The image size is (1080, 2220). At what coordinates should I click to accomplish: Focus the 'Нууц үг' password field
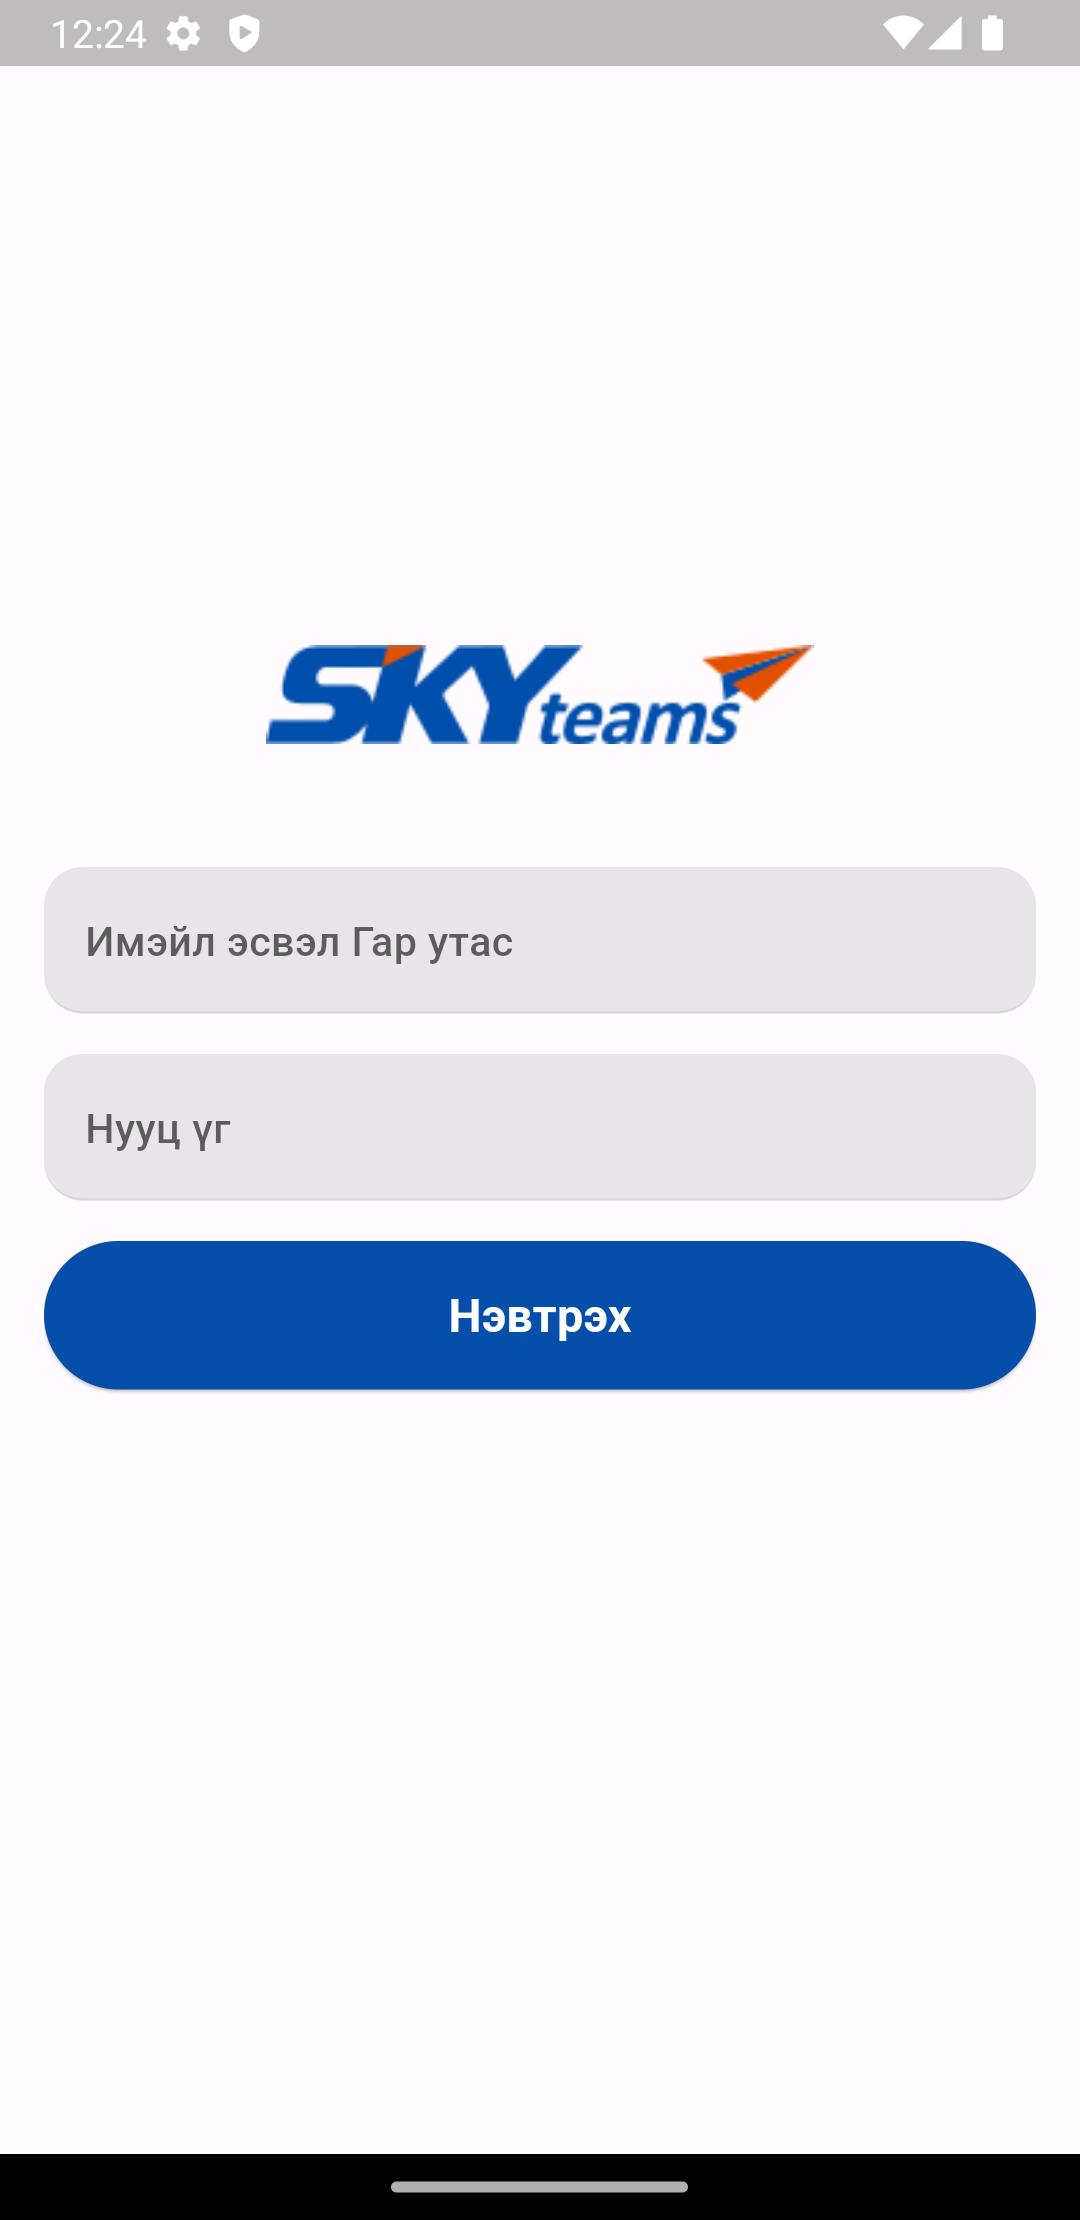[x=540, y=1127]
